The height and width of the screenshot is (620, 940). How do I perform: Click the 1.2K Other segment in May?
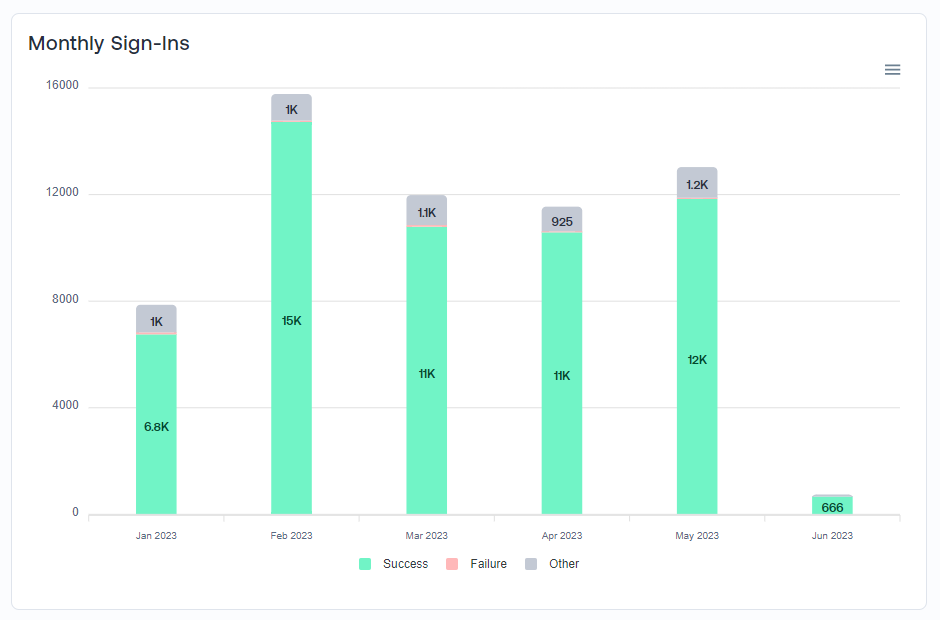697,183
